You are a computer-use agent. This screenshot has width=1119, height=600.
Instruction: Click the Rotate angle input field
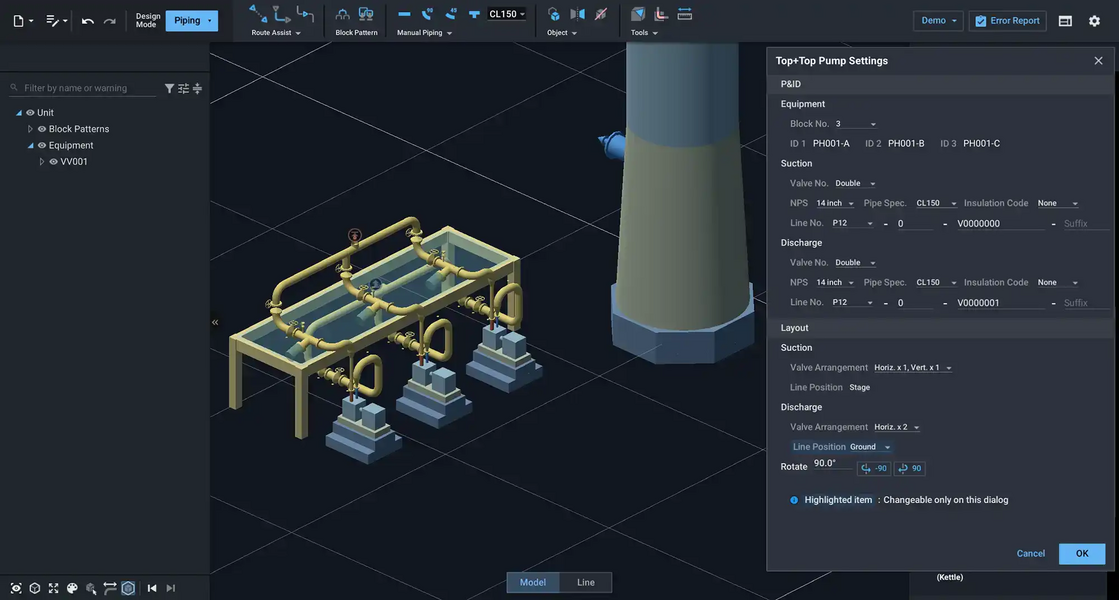pos(832,464)
